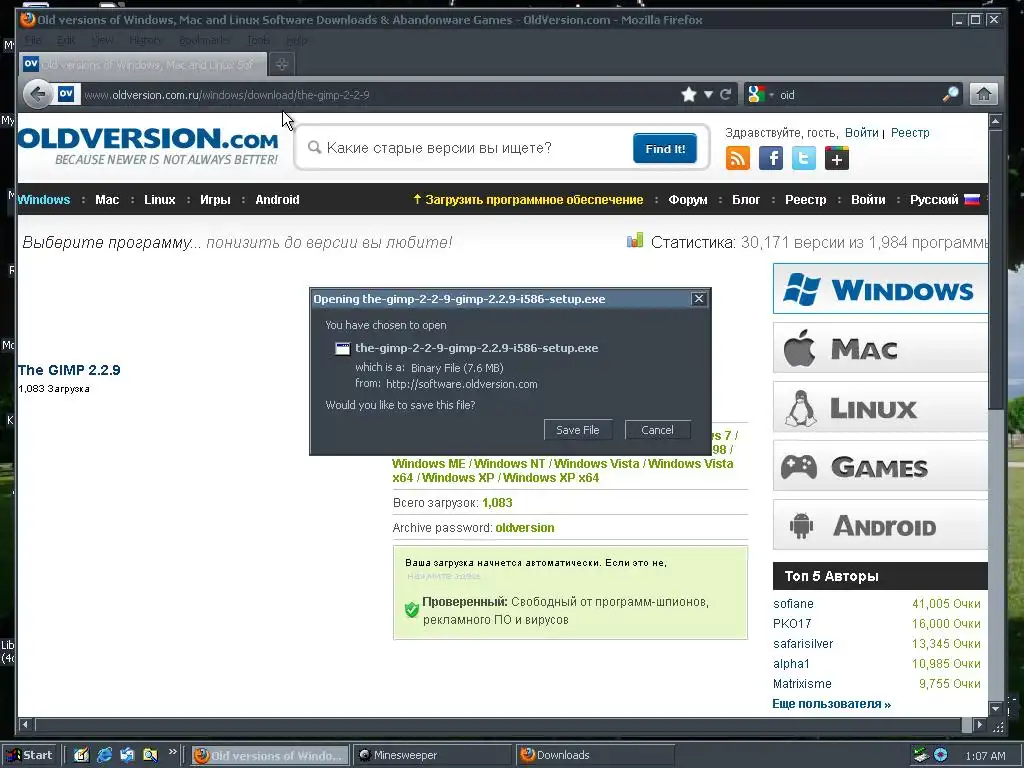Select Mac in the site navigation bar
The height and width of the screenshot is (768, 1024).
point(107,200)
